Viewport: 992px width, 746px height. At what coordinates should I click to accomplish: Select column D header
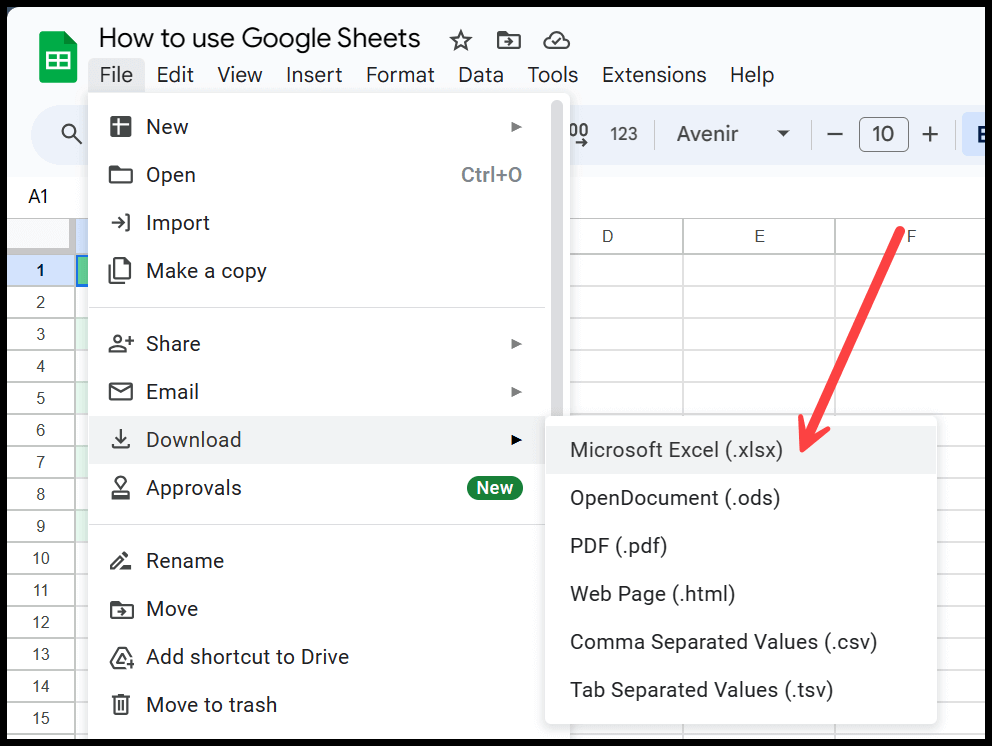(x=607, y=237)
